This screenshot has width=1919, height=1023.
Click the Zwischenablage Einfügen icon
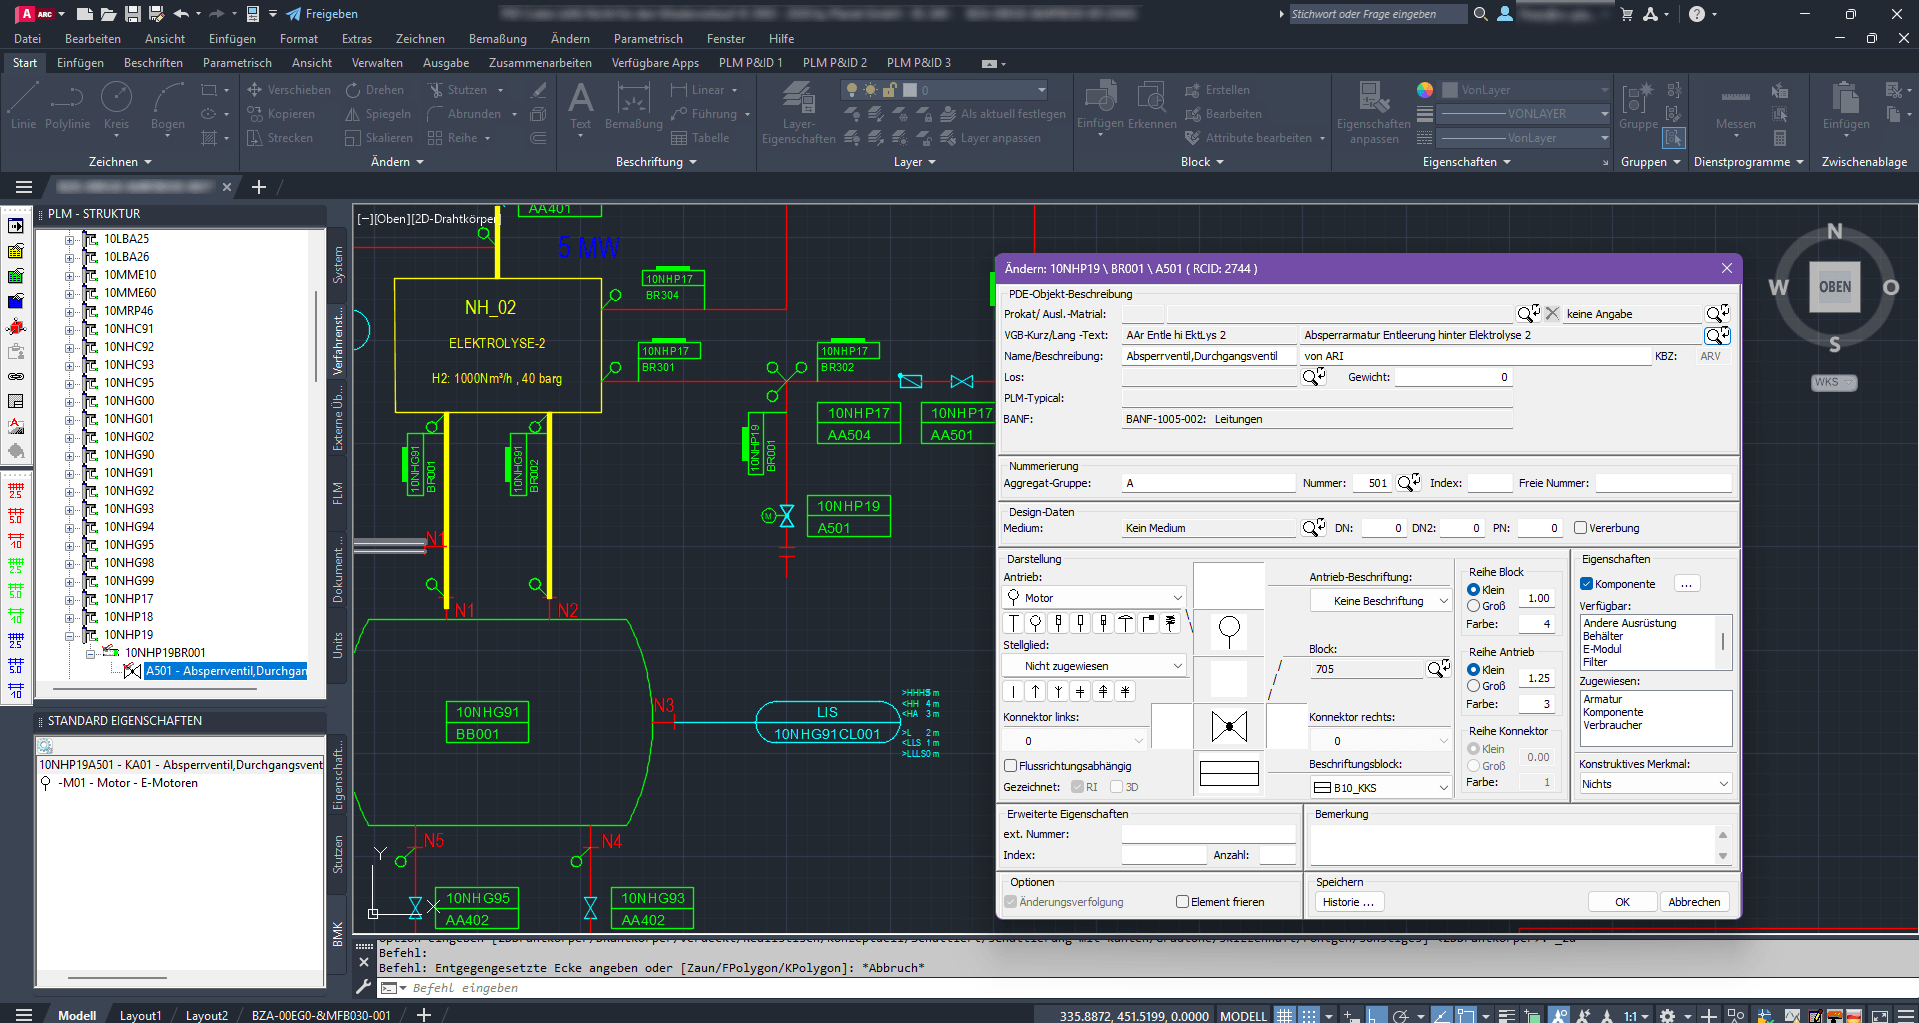1845,106
